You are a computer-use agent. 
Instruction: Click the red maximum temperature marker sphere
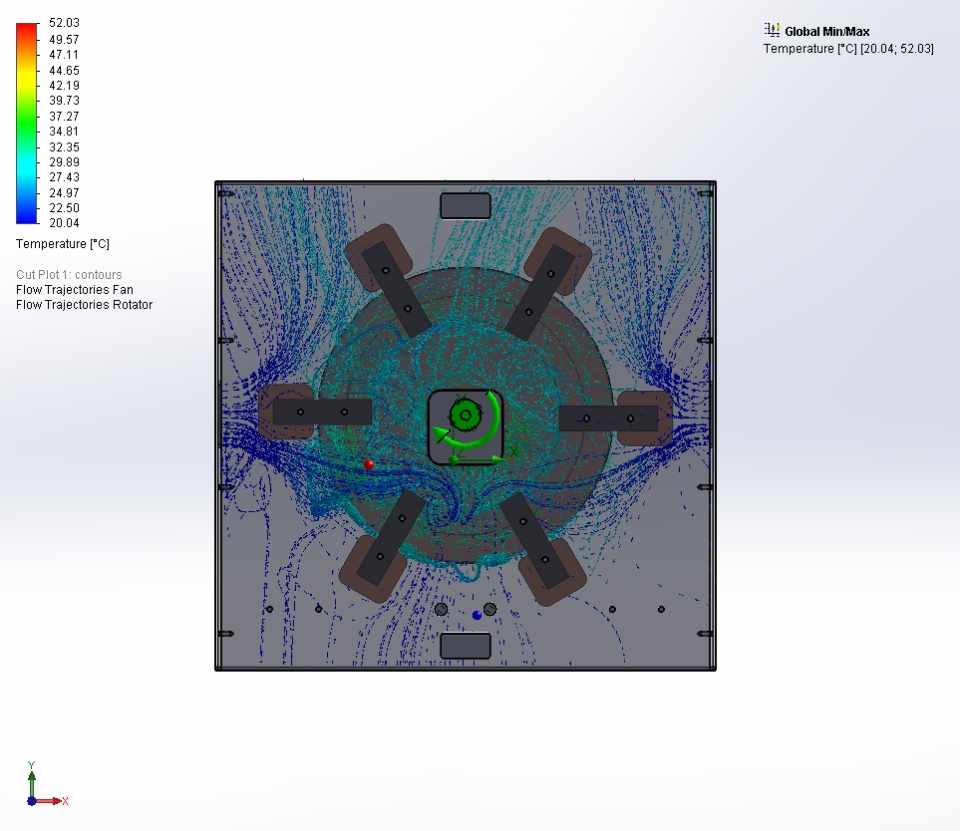[x=369, y=465]
